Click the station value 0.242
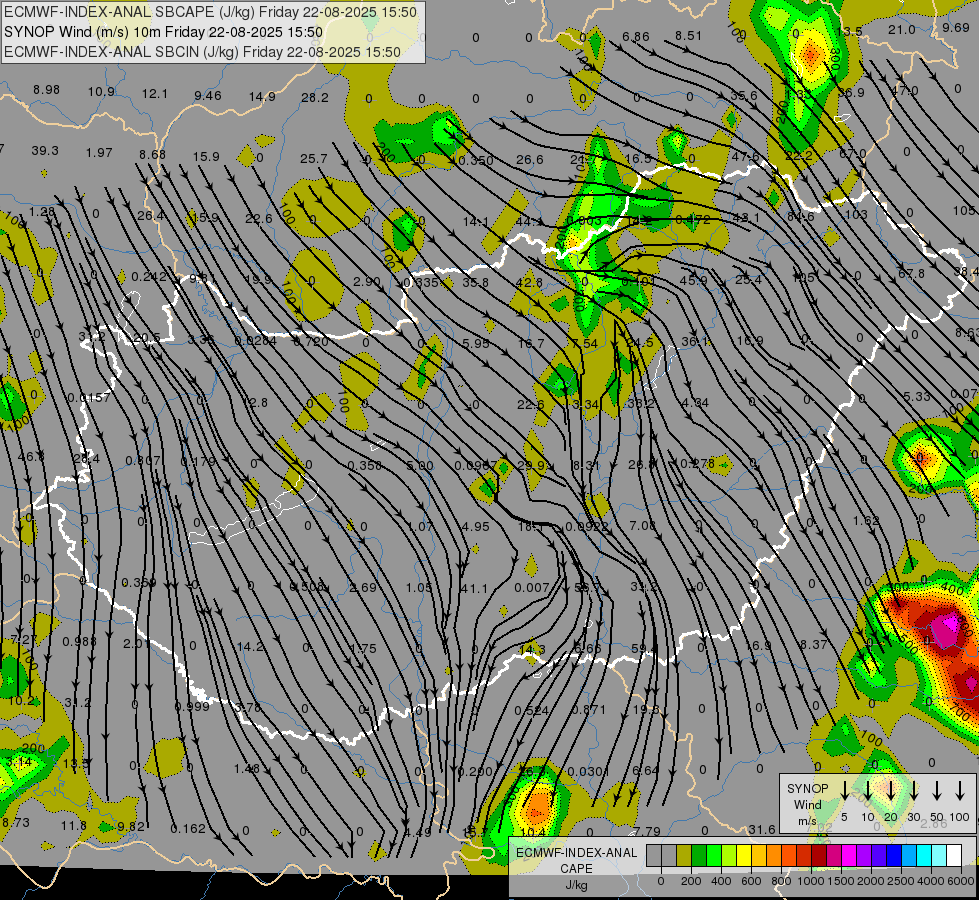979x900 pixels. (149, 277)
